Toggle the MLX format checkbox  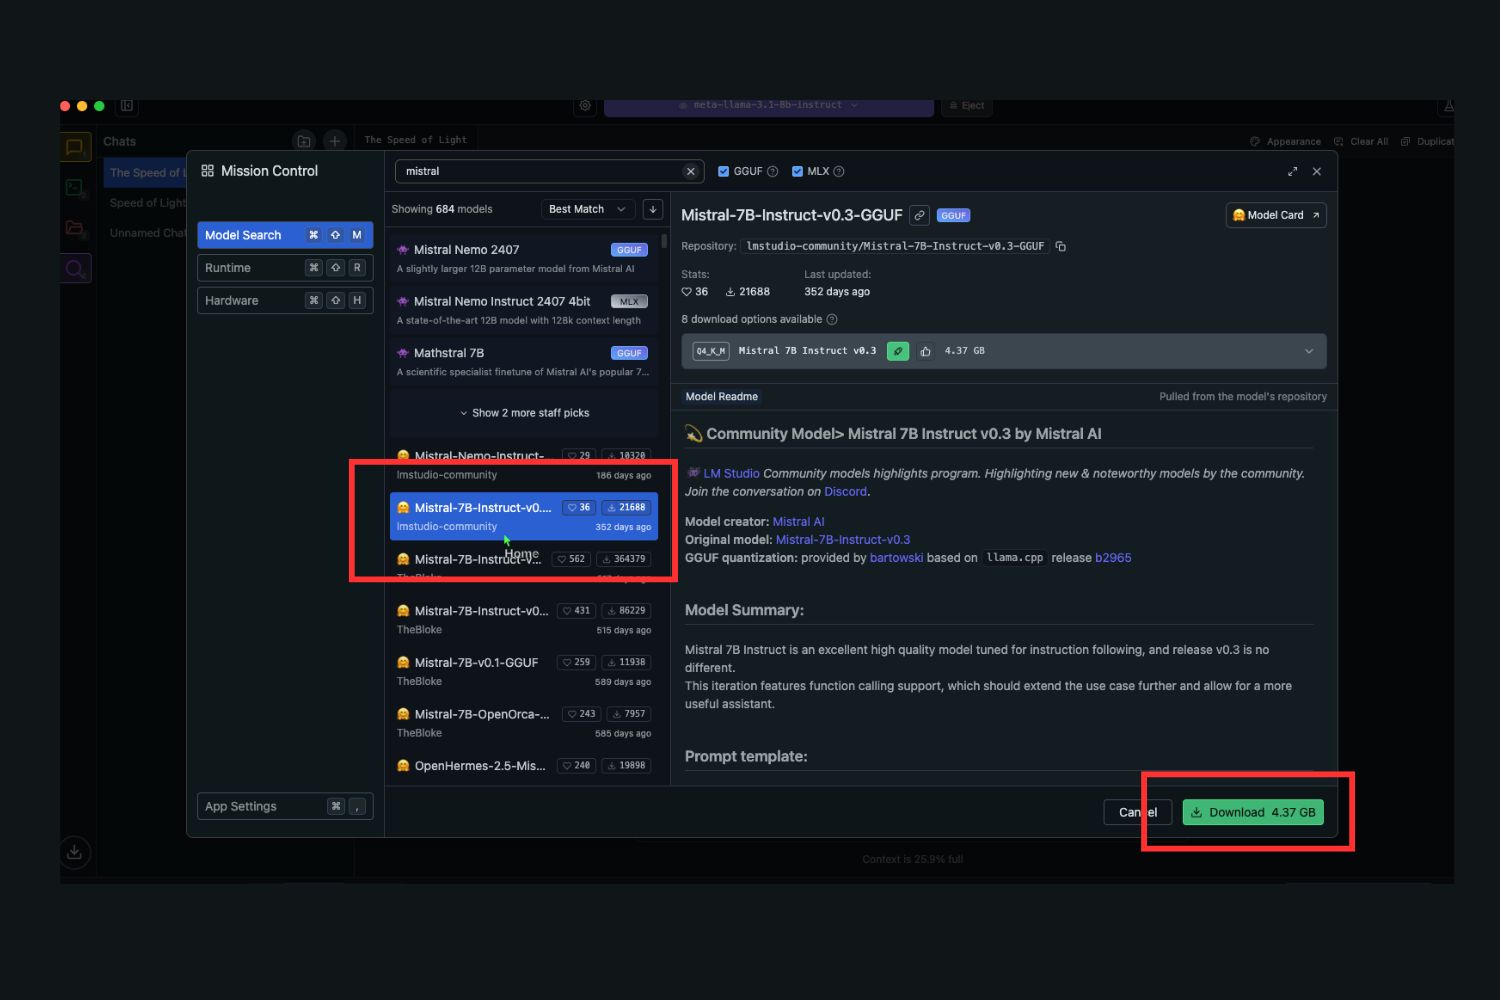point(798,171)
